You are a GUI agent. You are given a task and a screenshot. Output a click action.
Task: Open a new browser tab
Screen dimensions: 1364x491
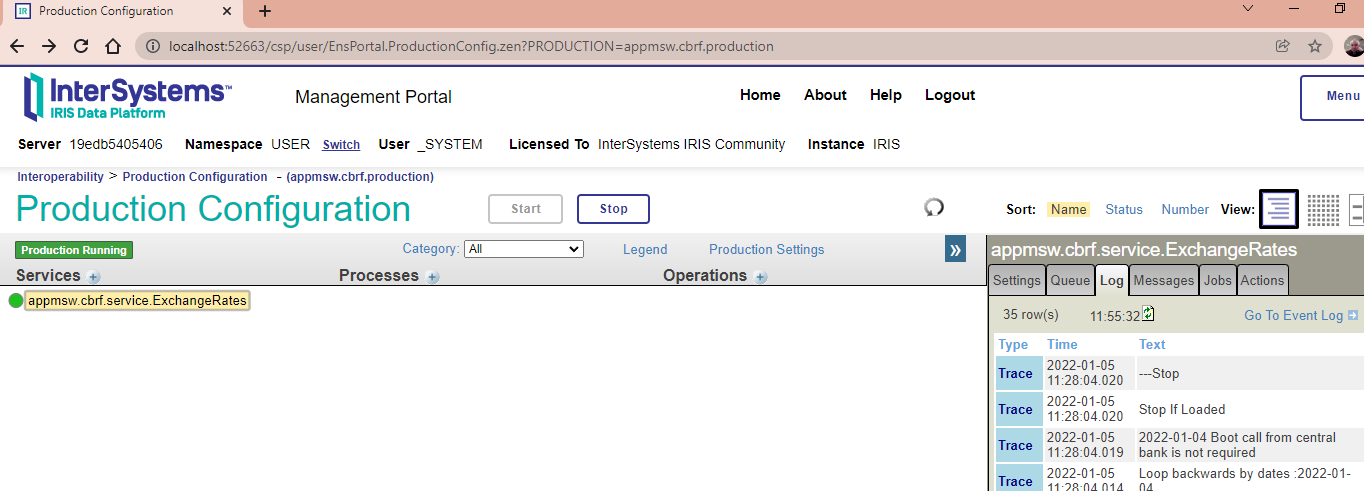click(265, 11)
